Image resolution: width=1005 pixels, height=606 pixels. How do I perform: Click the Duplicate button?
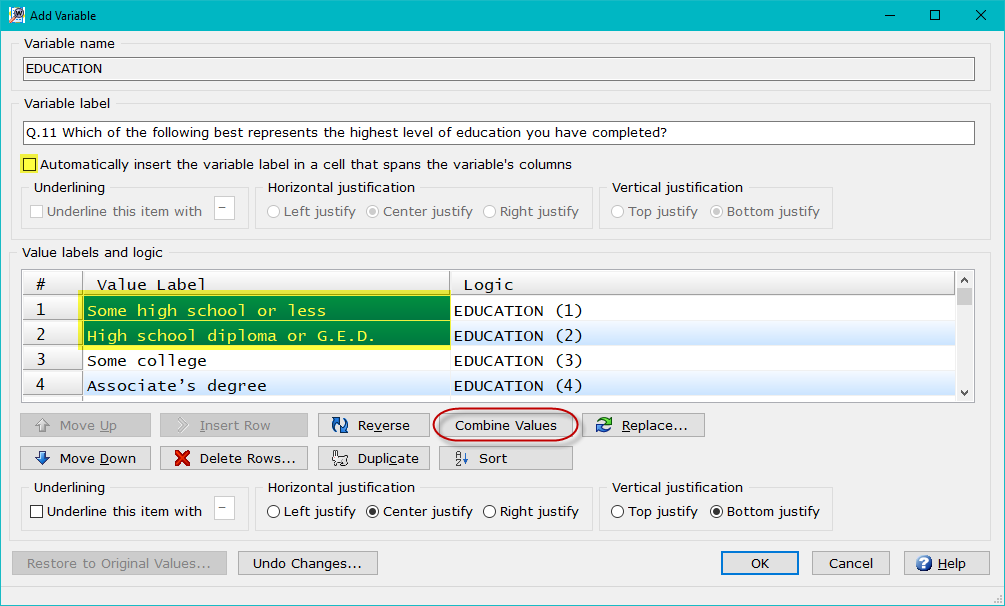tap(374, 458)
